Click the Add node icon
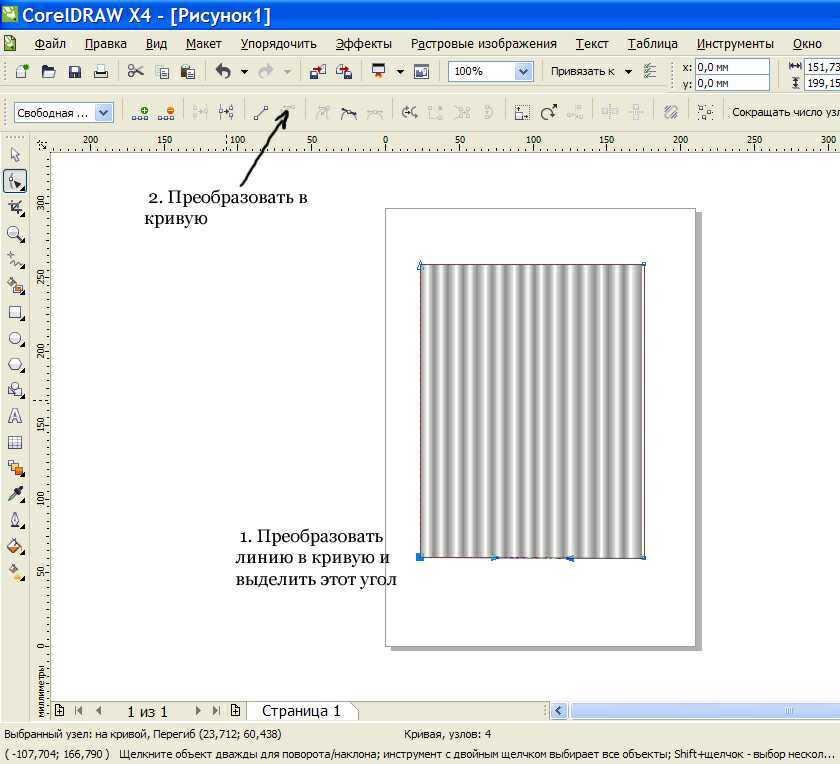Viewport: 840px width, 764px height. coord(140,113)
